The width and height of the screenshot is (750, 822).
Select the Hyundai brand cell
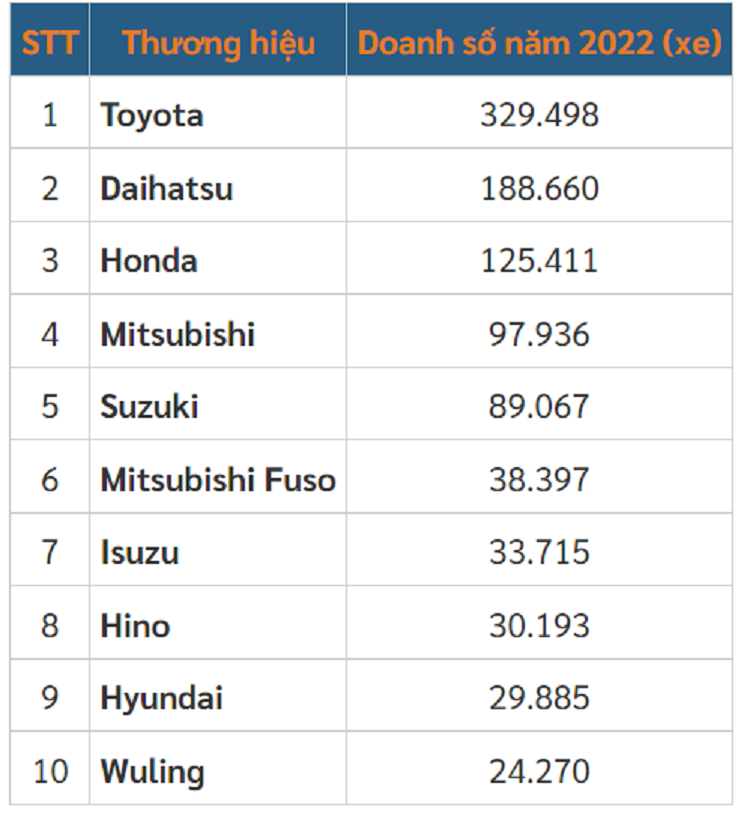point(162,699)
